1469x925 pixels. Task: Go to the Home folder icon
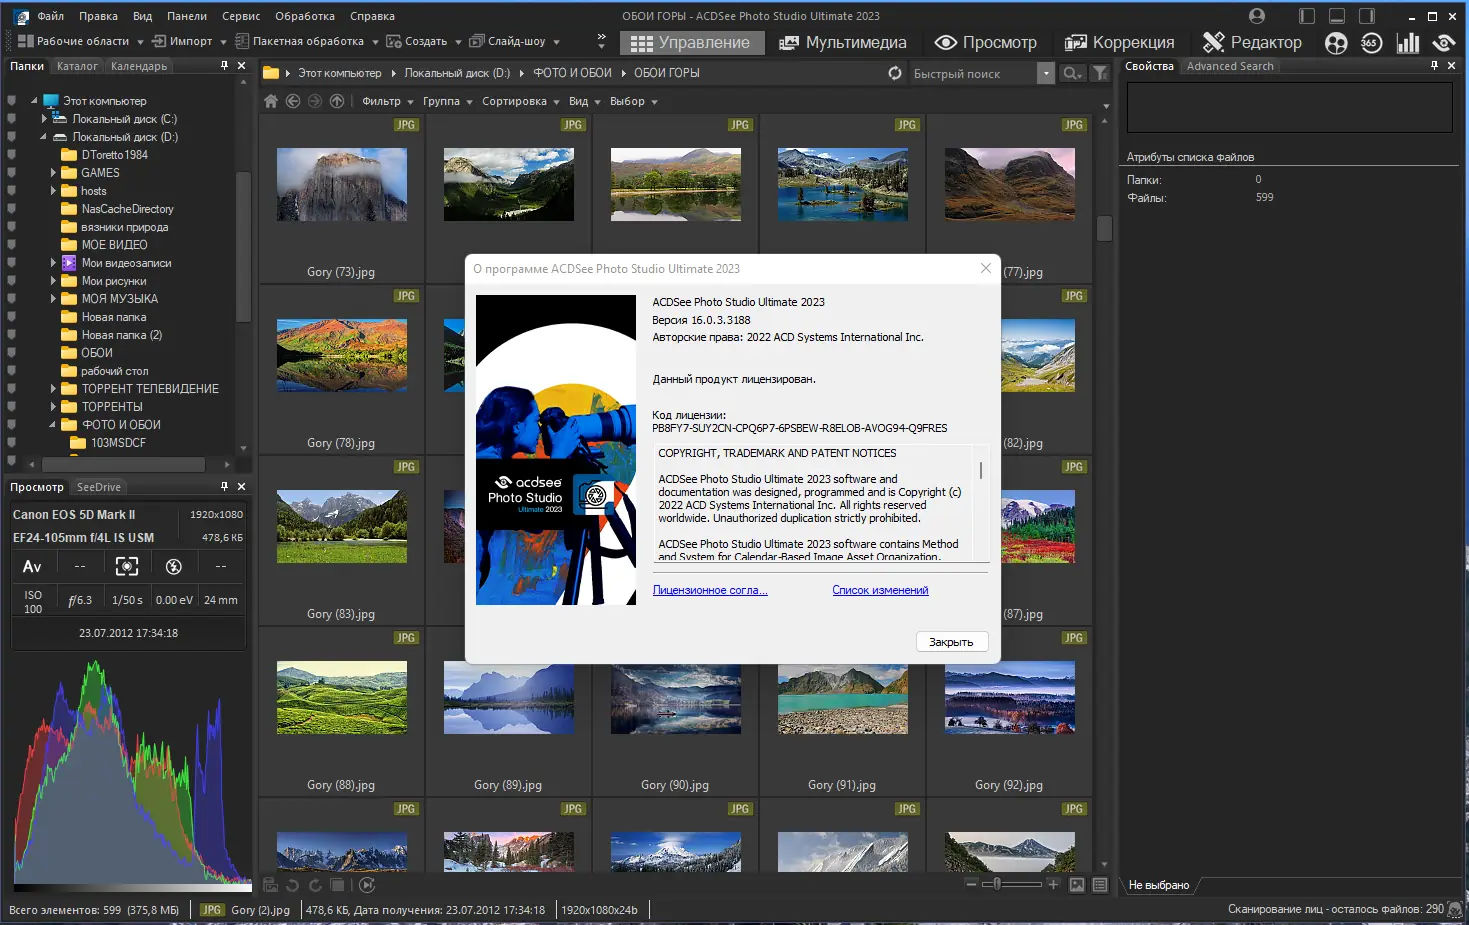click(x=271, y=101)
